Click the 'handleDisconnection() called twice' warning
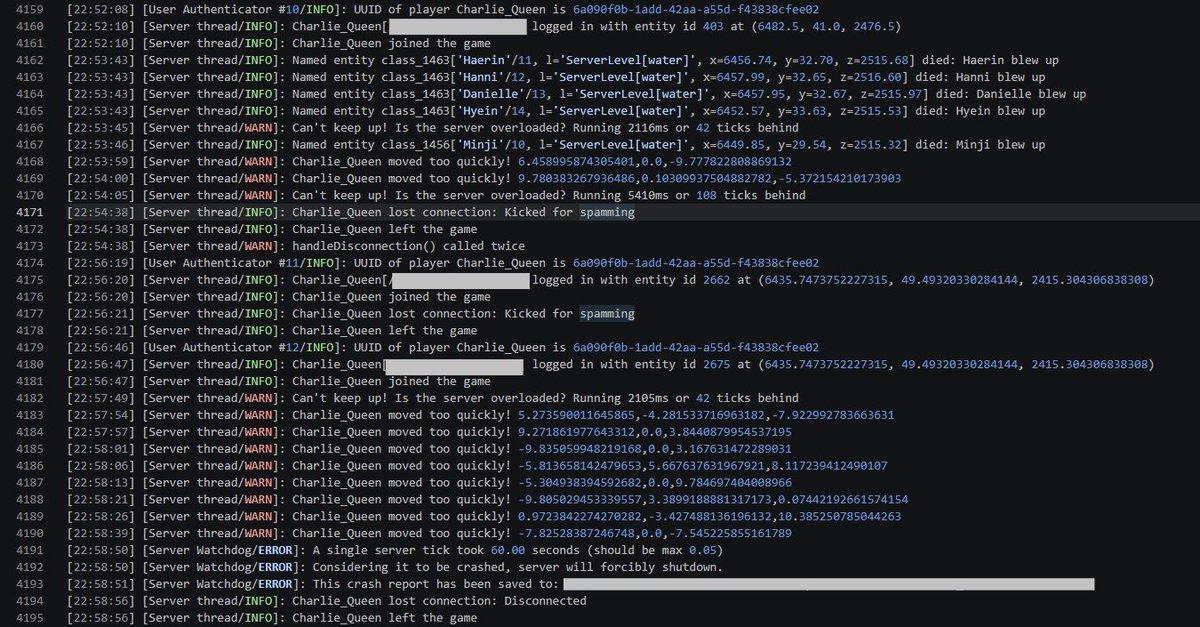 pyautogui.click(x=295, y=246)
